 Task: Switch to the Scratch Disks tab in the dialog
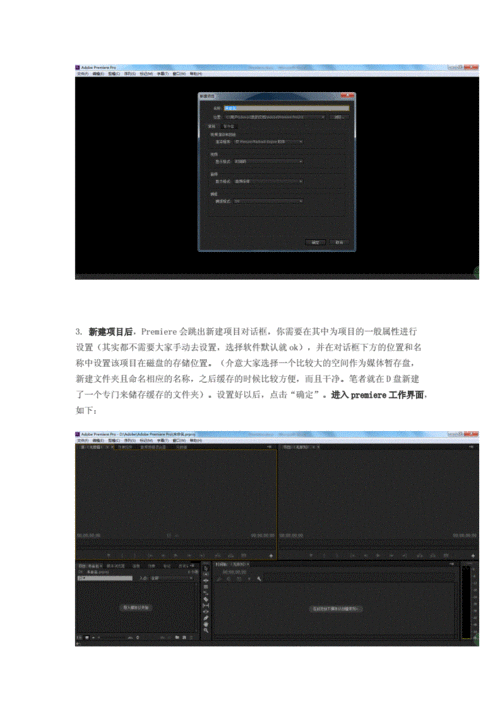pos(229,126)
